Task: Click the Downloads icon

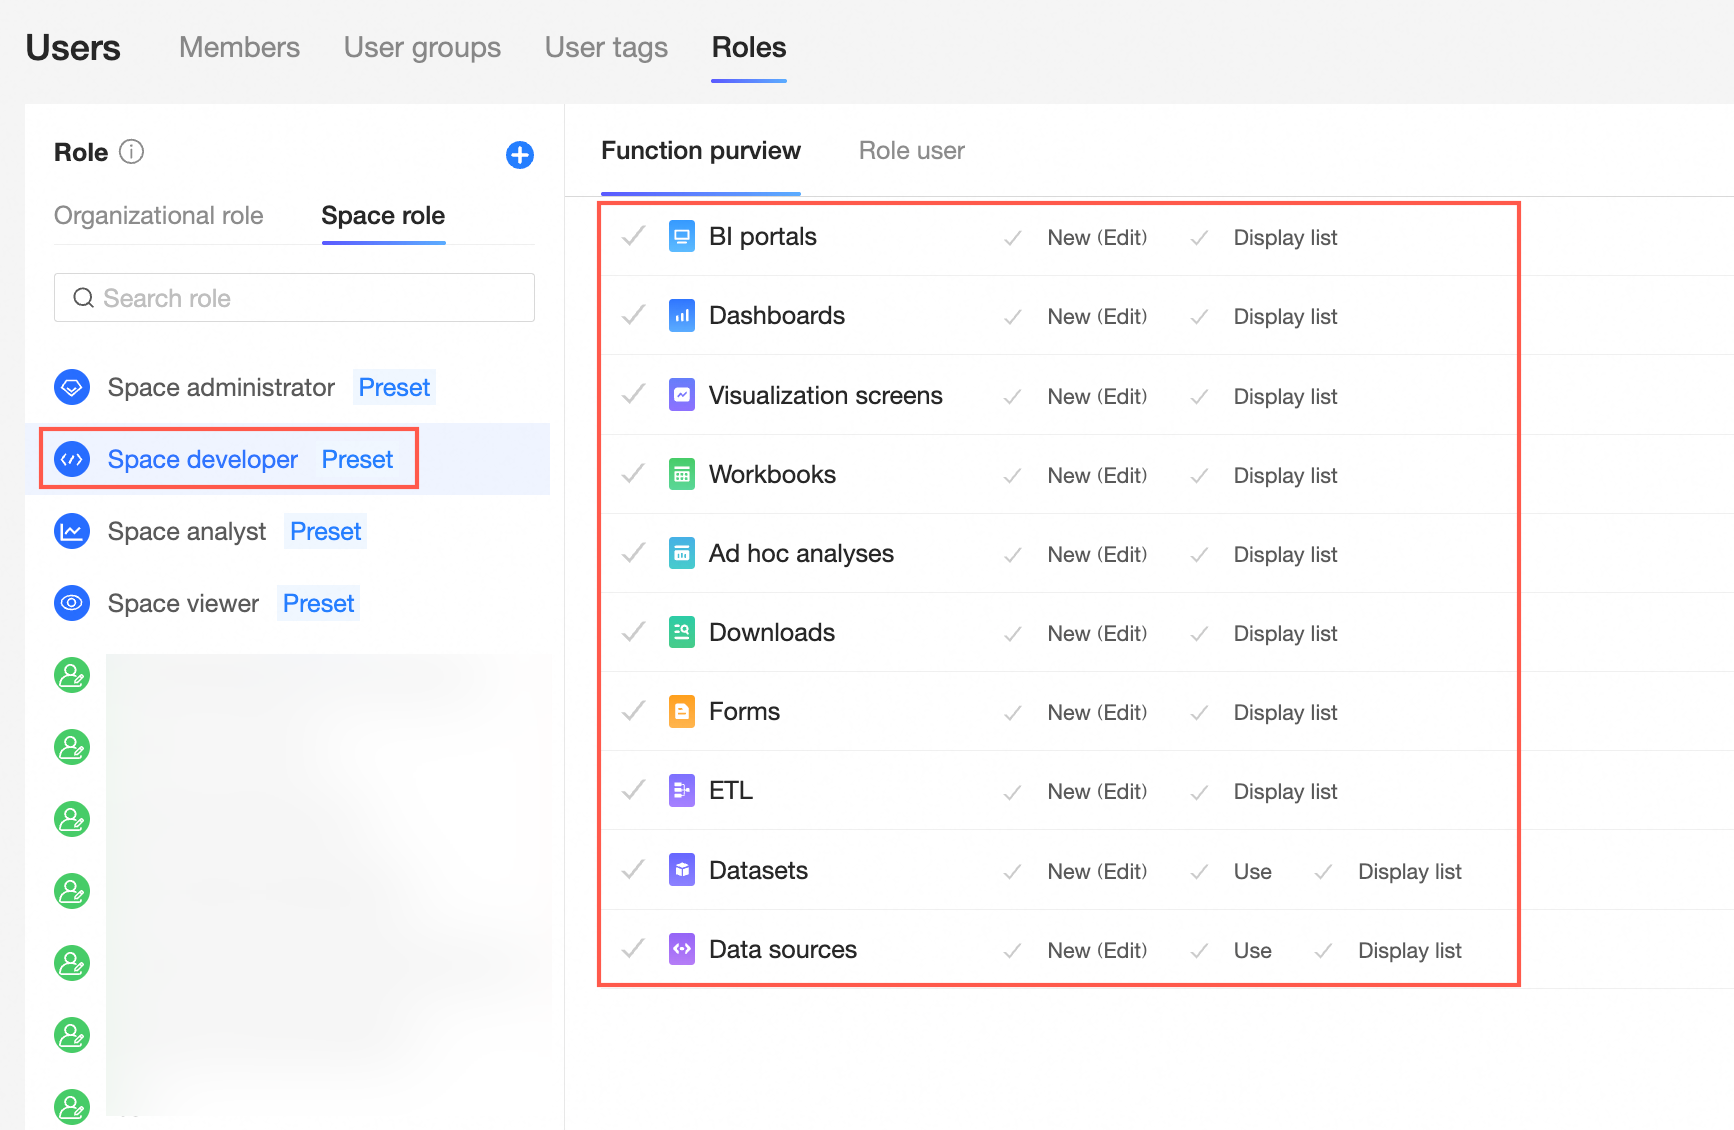Action: pos(682,632)
